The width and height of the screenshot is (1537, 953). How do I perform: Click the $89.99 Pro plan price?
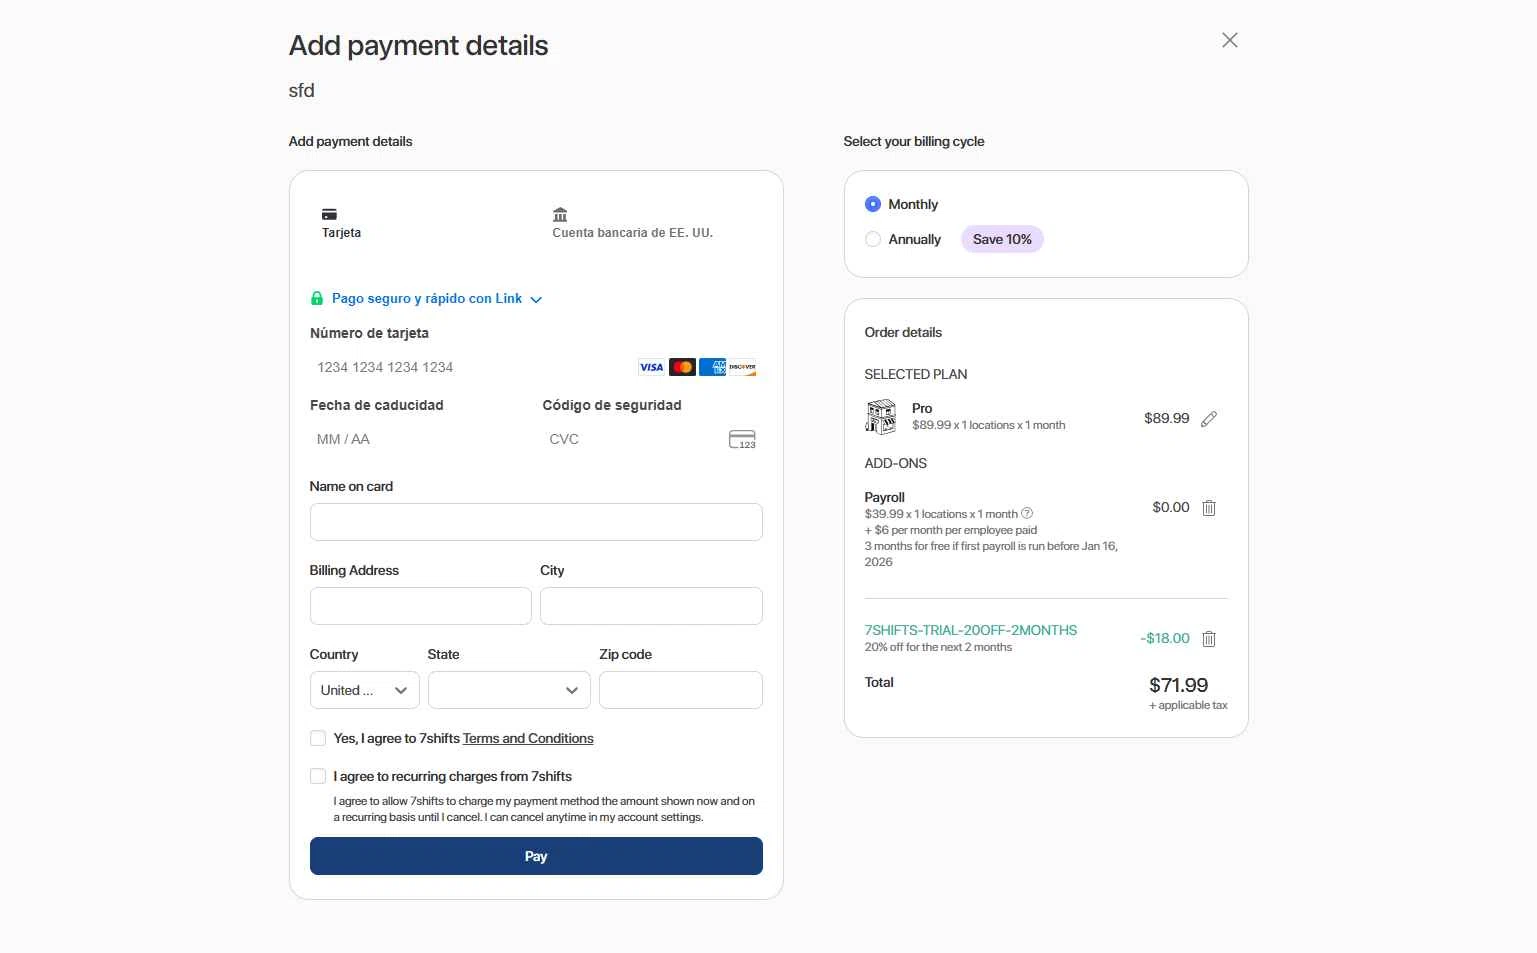(1167, 418)
